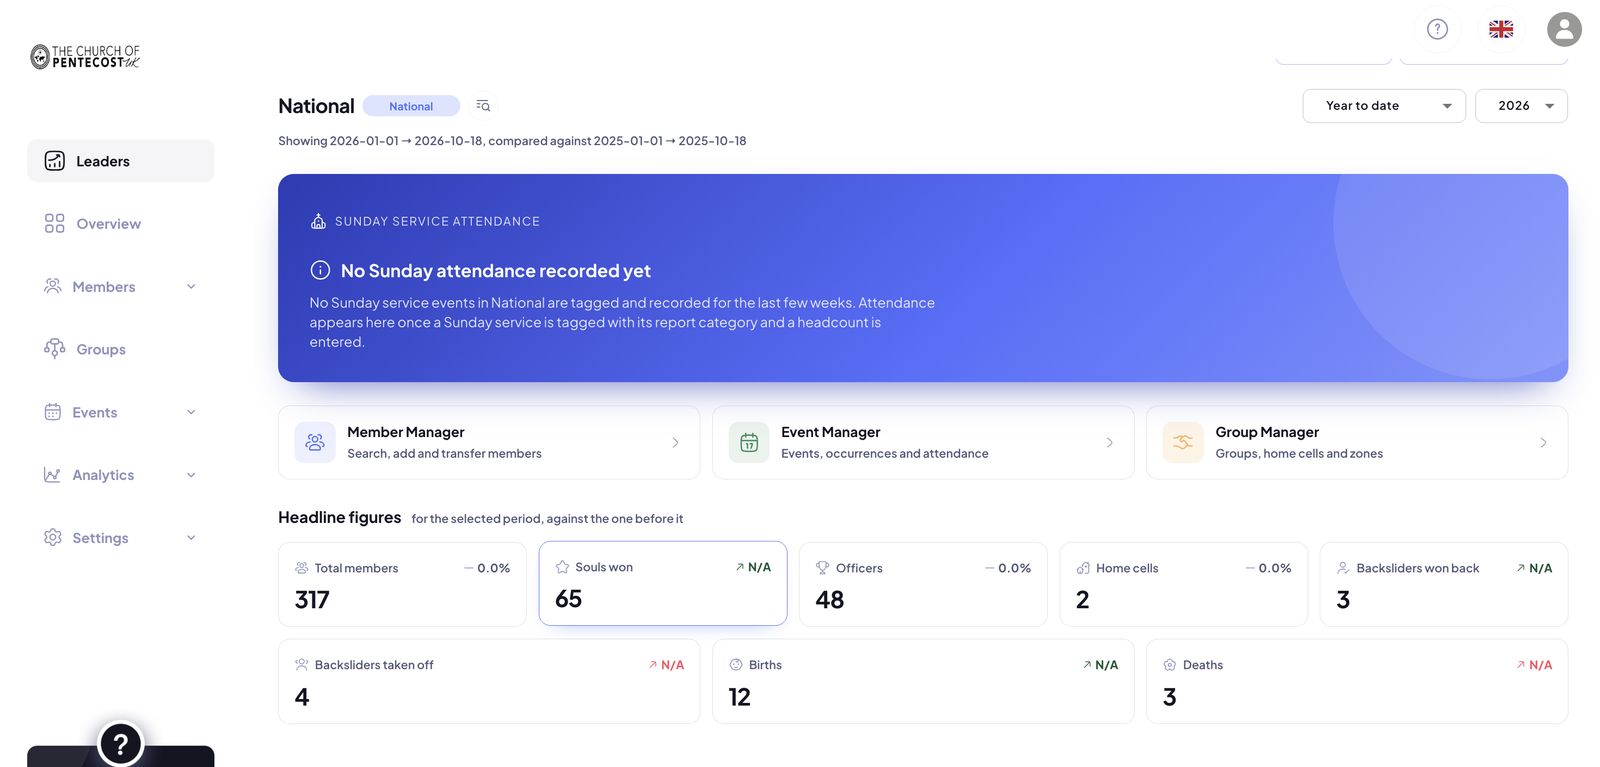The height and width of the screenshot is (767, 1600).
Task: Click the Overview grid icon
Action: coord(55,224)
